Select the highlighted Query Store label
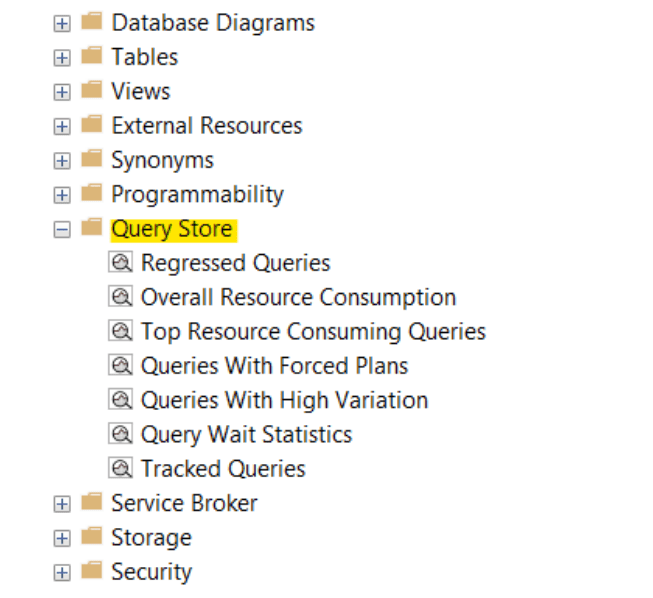653x598 pixels. pos(174,230)
